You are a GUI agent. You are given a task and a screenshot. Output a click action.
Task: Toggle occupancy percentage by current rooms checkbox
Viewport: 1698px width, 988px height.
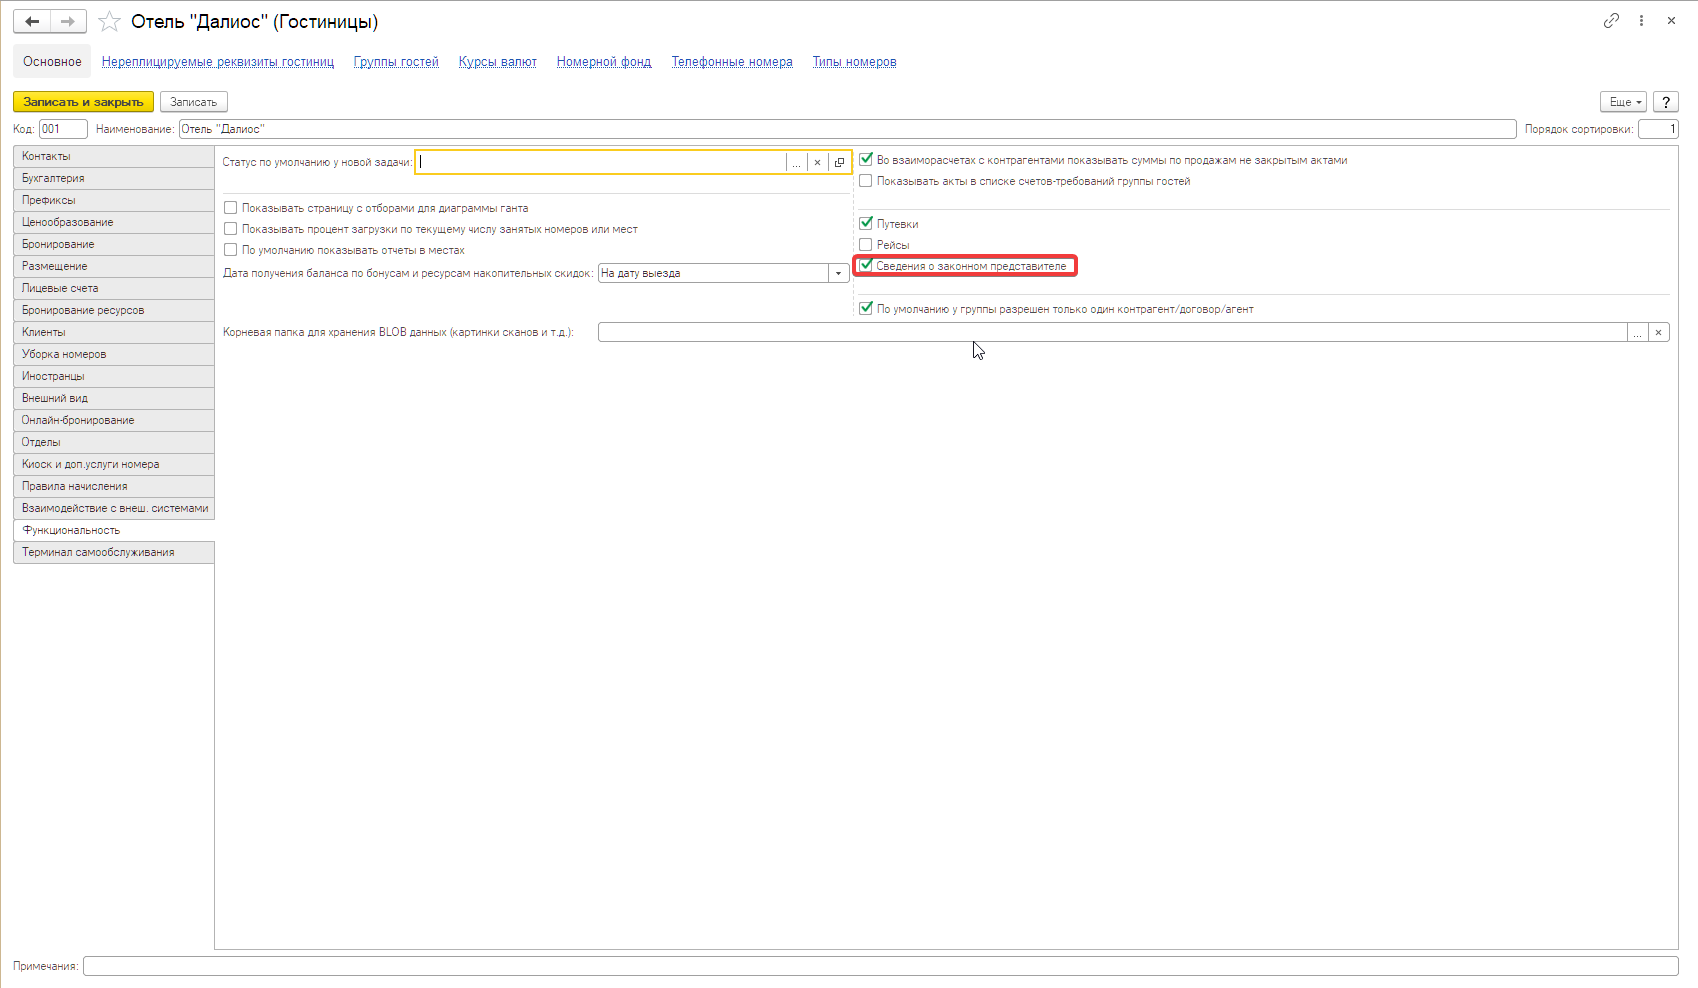coord(231,229)
